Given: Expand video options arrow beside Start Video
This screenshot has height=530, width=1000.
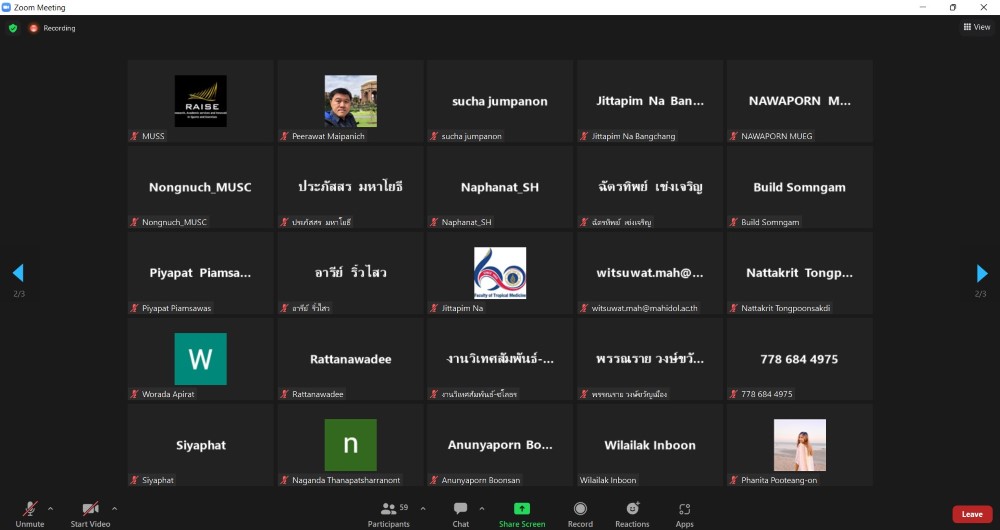Looking at the screenshot, I should [x=114, y=508].
